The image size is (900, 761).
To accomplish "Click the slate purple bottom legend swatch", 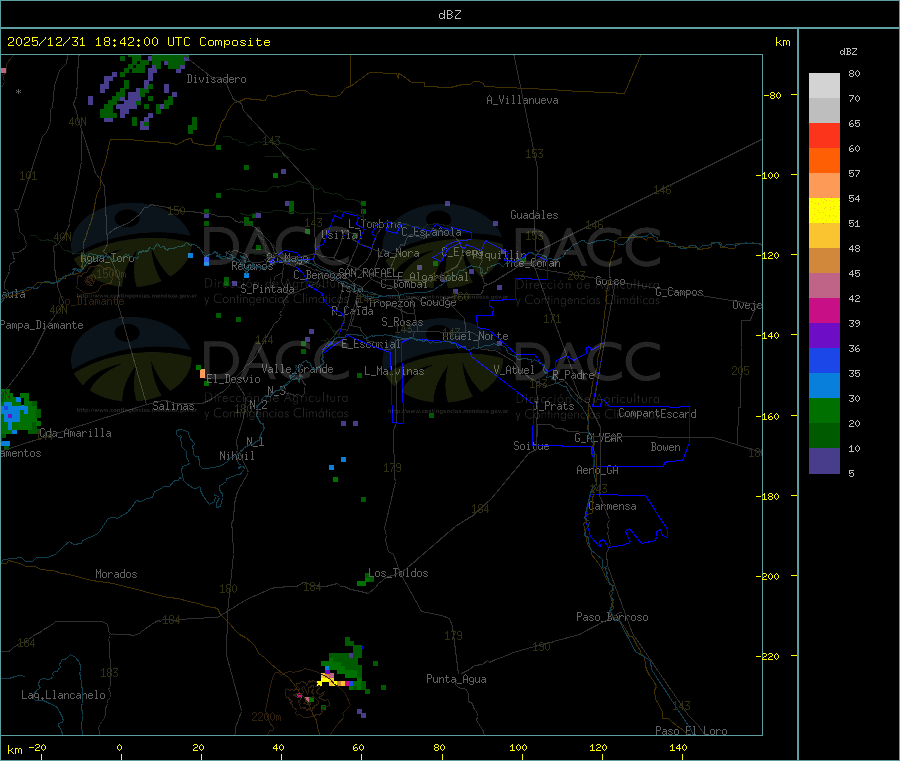I will pyautogui.click(x=824, y=461).
